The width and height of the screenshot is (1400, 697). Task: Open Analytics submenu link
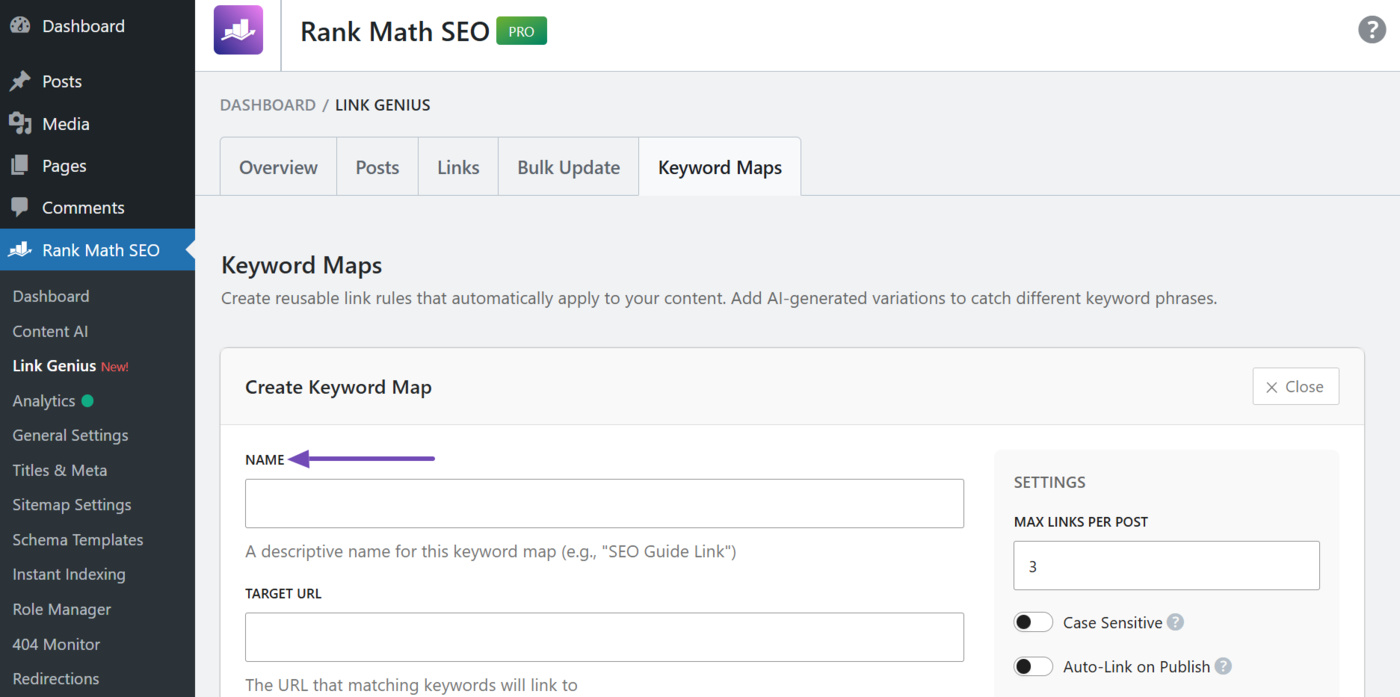[x=44, y=401]
